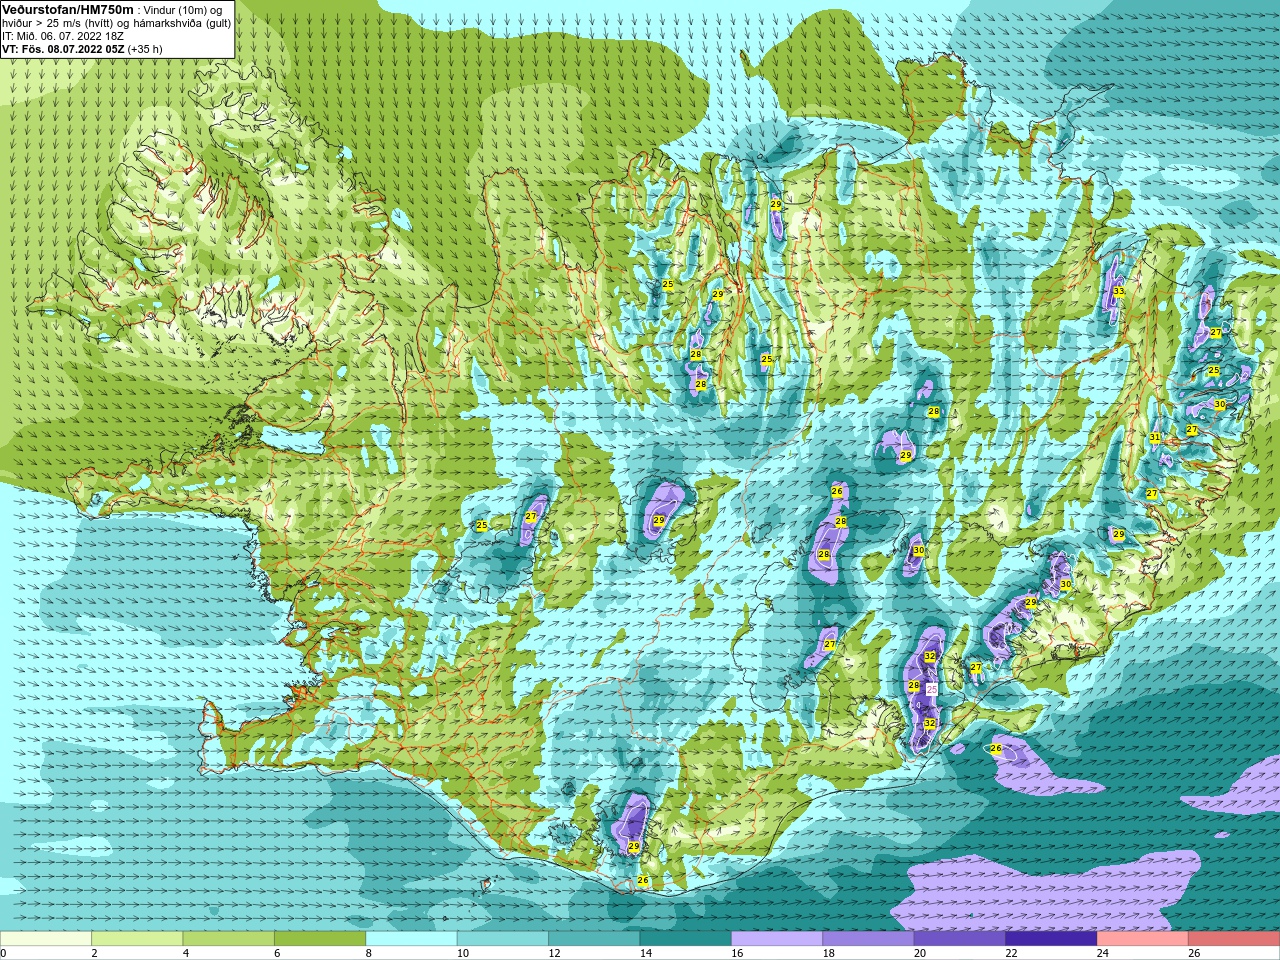The image size is (1280, 960).
Task: Click the legend scale label "0"
Action: [x=4, y=953]
